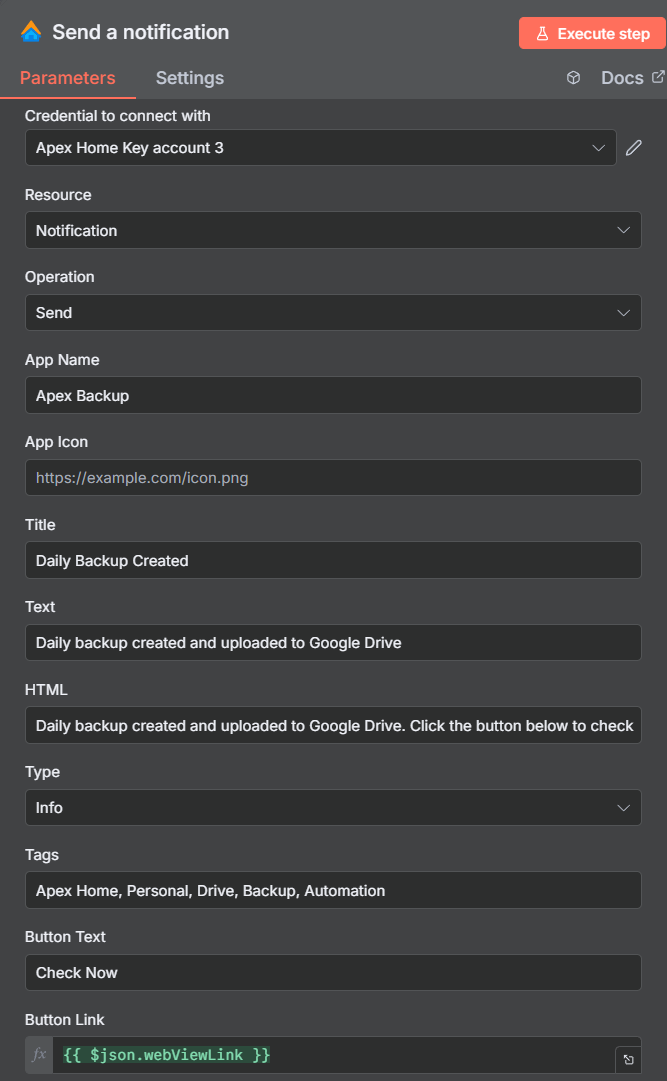667x1081 pixels.
Task: Select the pencil icon to edit credential
Action: [x=634, y=147]
